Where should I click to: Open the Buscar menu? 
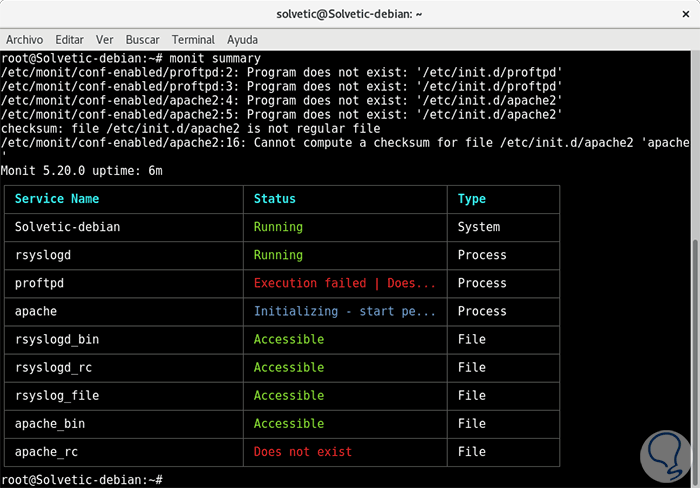coord(143,40)
